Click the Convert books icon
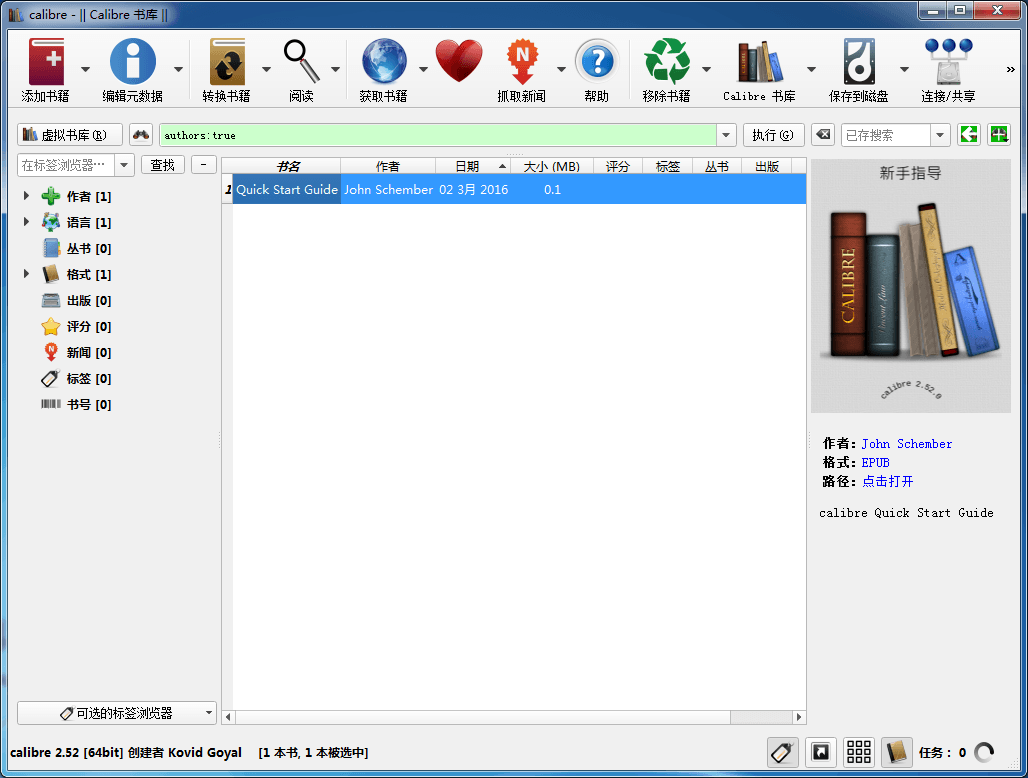Screen dimensions: 1028x778 [227, 62]
